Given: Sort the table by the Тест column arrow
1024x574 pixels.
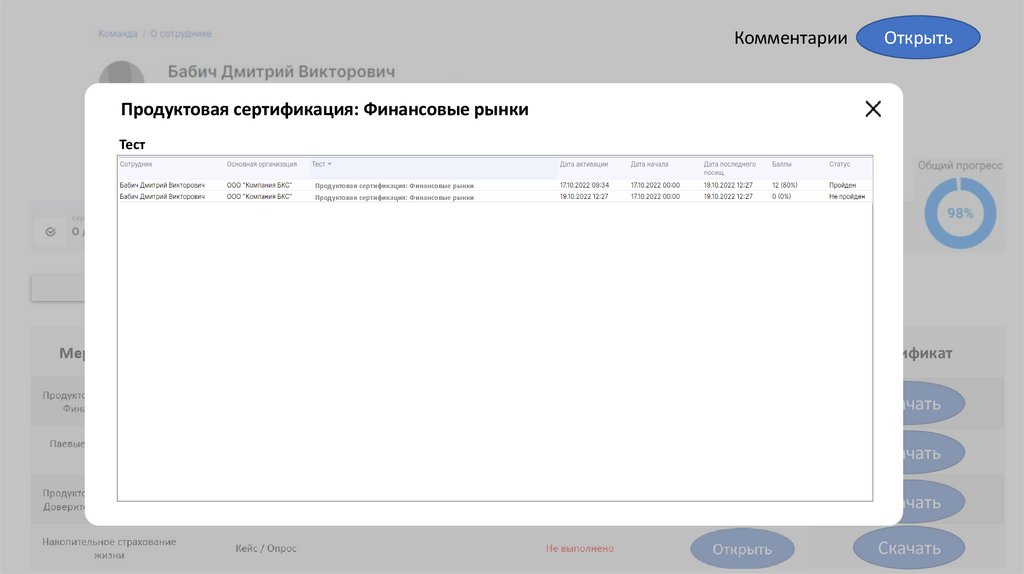Looking at the screenshot, I should [x=329, y=165].
